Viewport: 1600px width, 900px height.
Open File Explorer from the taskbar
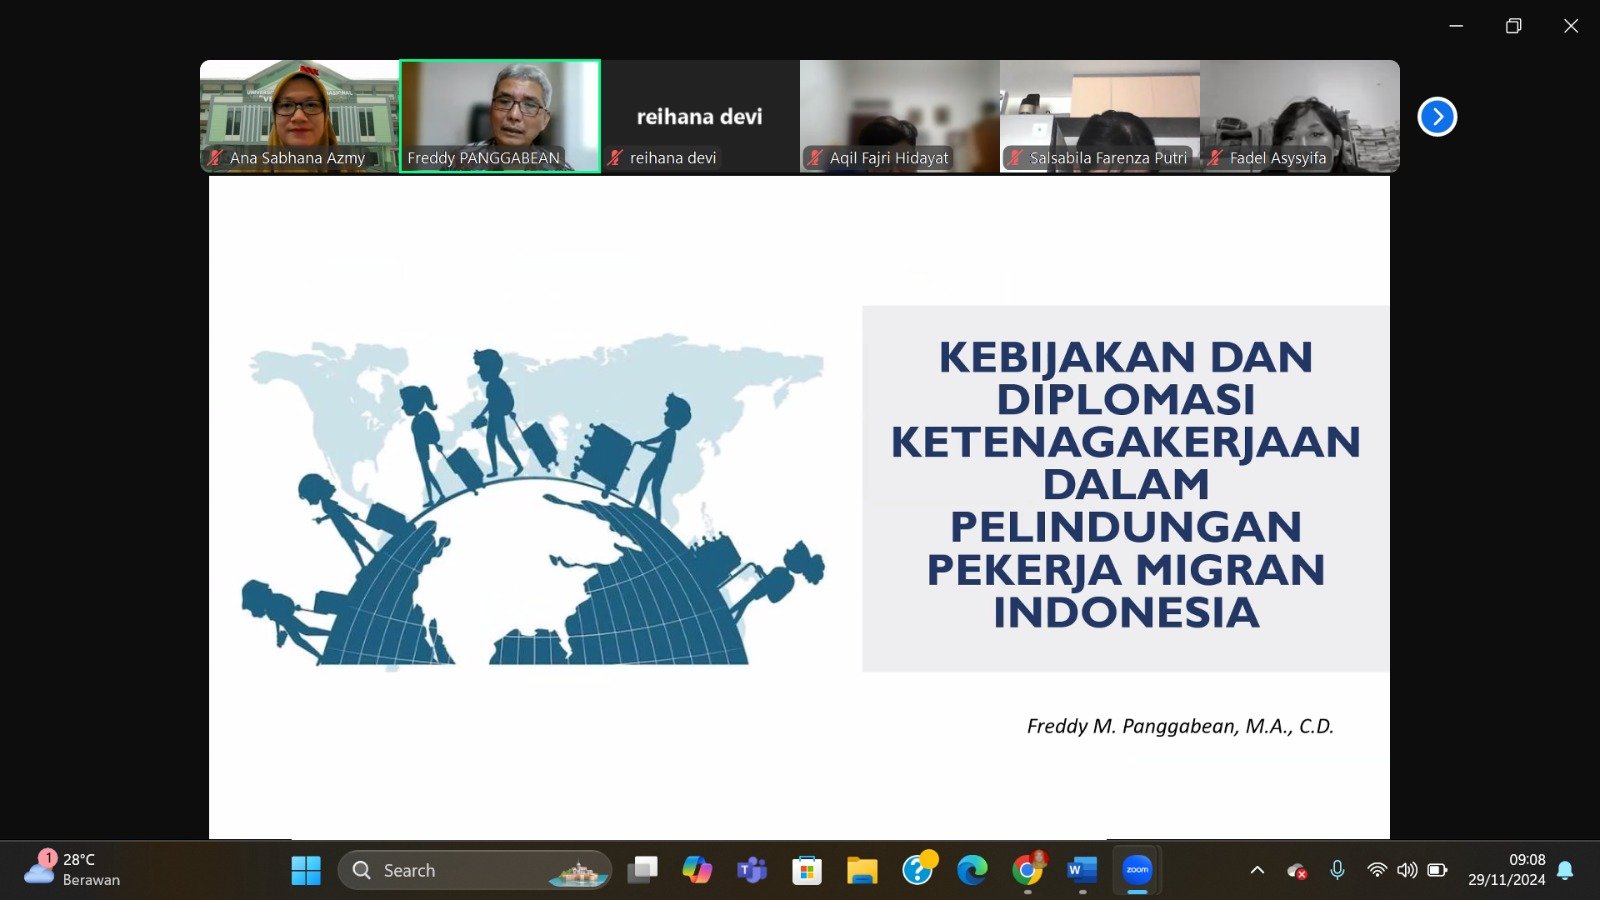tap(862, 870)
